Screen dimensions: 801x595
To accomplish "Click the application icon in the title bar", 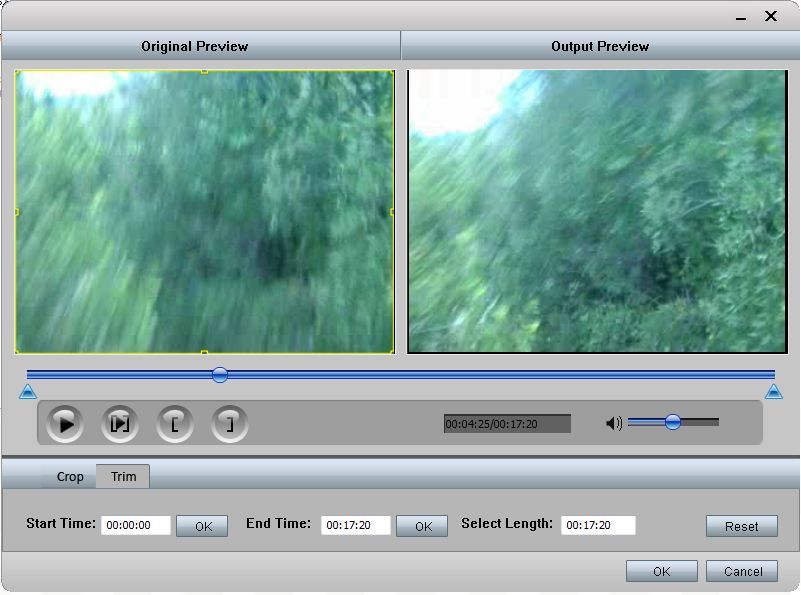I will coord(14,16).
